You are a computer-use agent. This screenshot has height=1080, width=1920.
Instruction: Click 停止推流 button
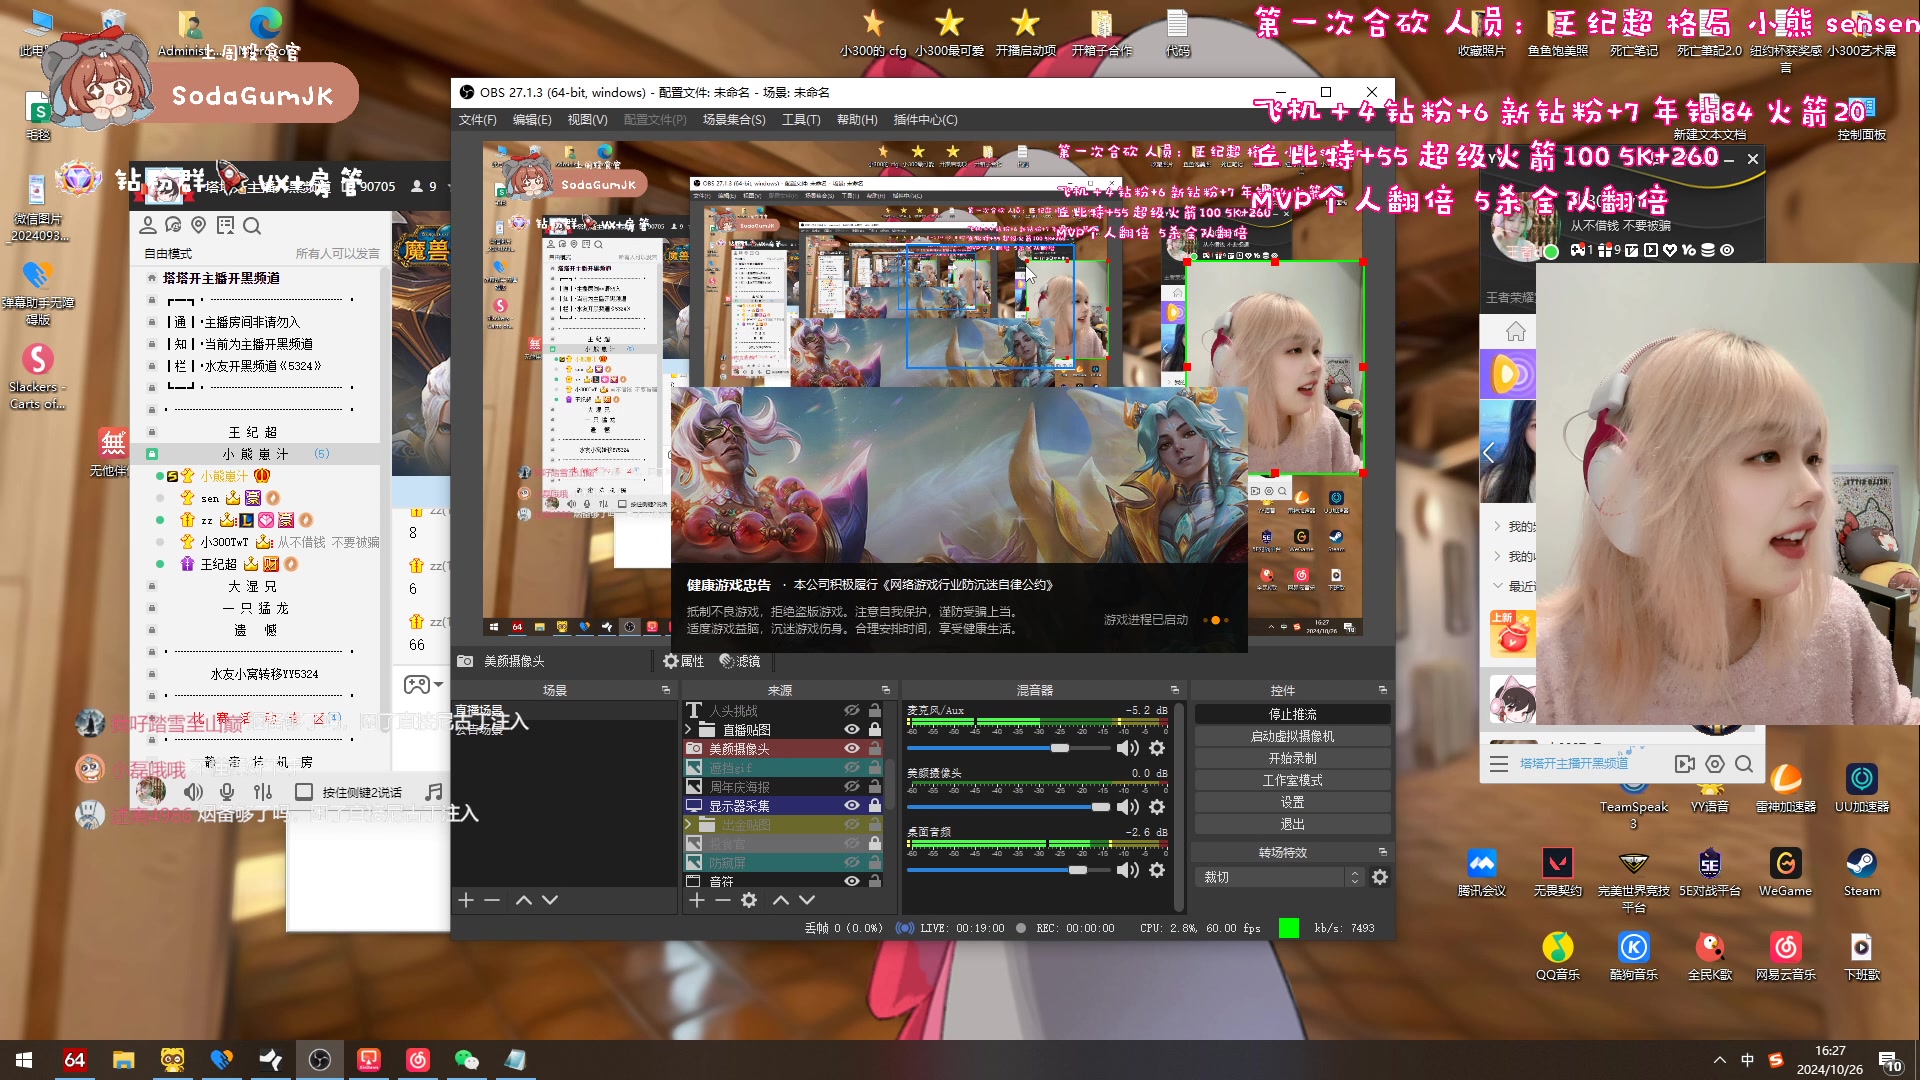[x=1292, y=714]
